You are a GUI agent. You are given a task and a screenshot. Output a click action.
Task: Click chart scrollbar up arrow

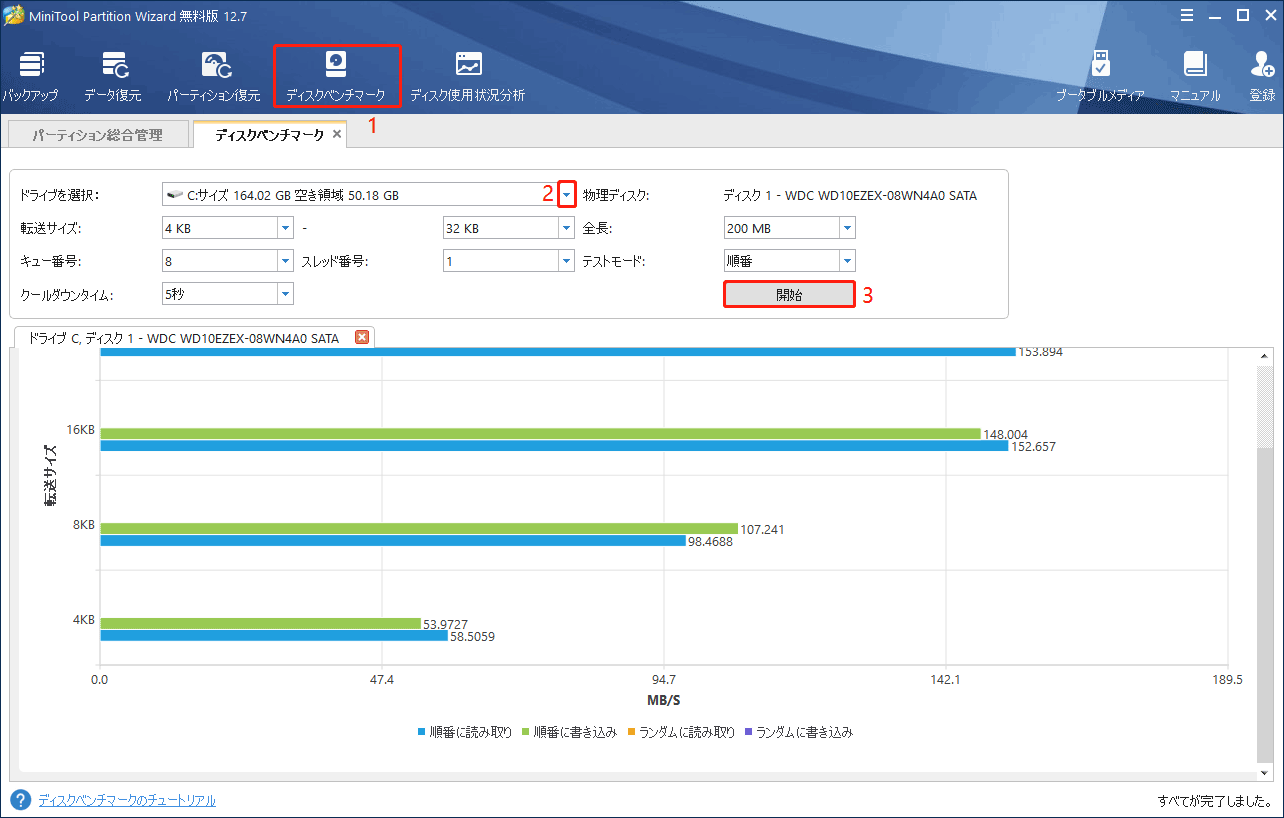click(x=1264, y=356)
